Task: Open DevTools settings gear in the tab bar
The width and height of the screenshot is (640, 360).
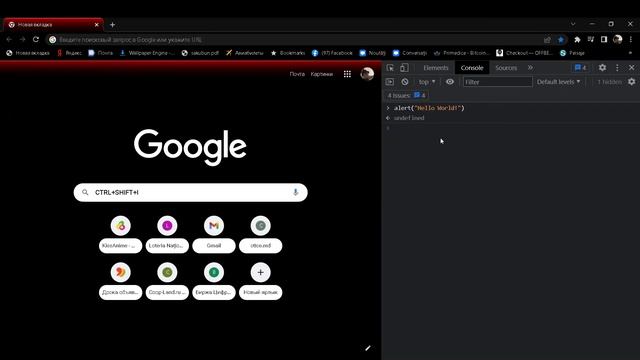Action: pyautogui.click(x=602, y=68)
